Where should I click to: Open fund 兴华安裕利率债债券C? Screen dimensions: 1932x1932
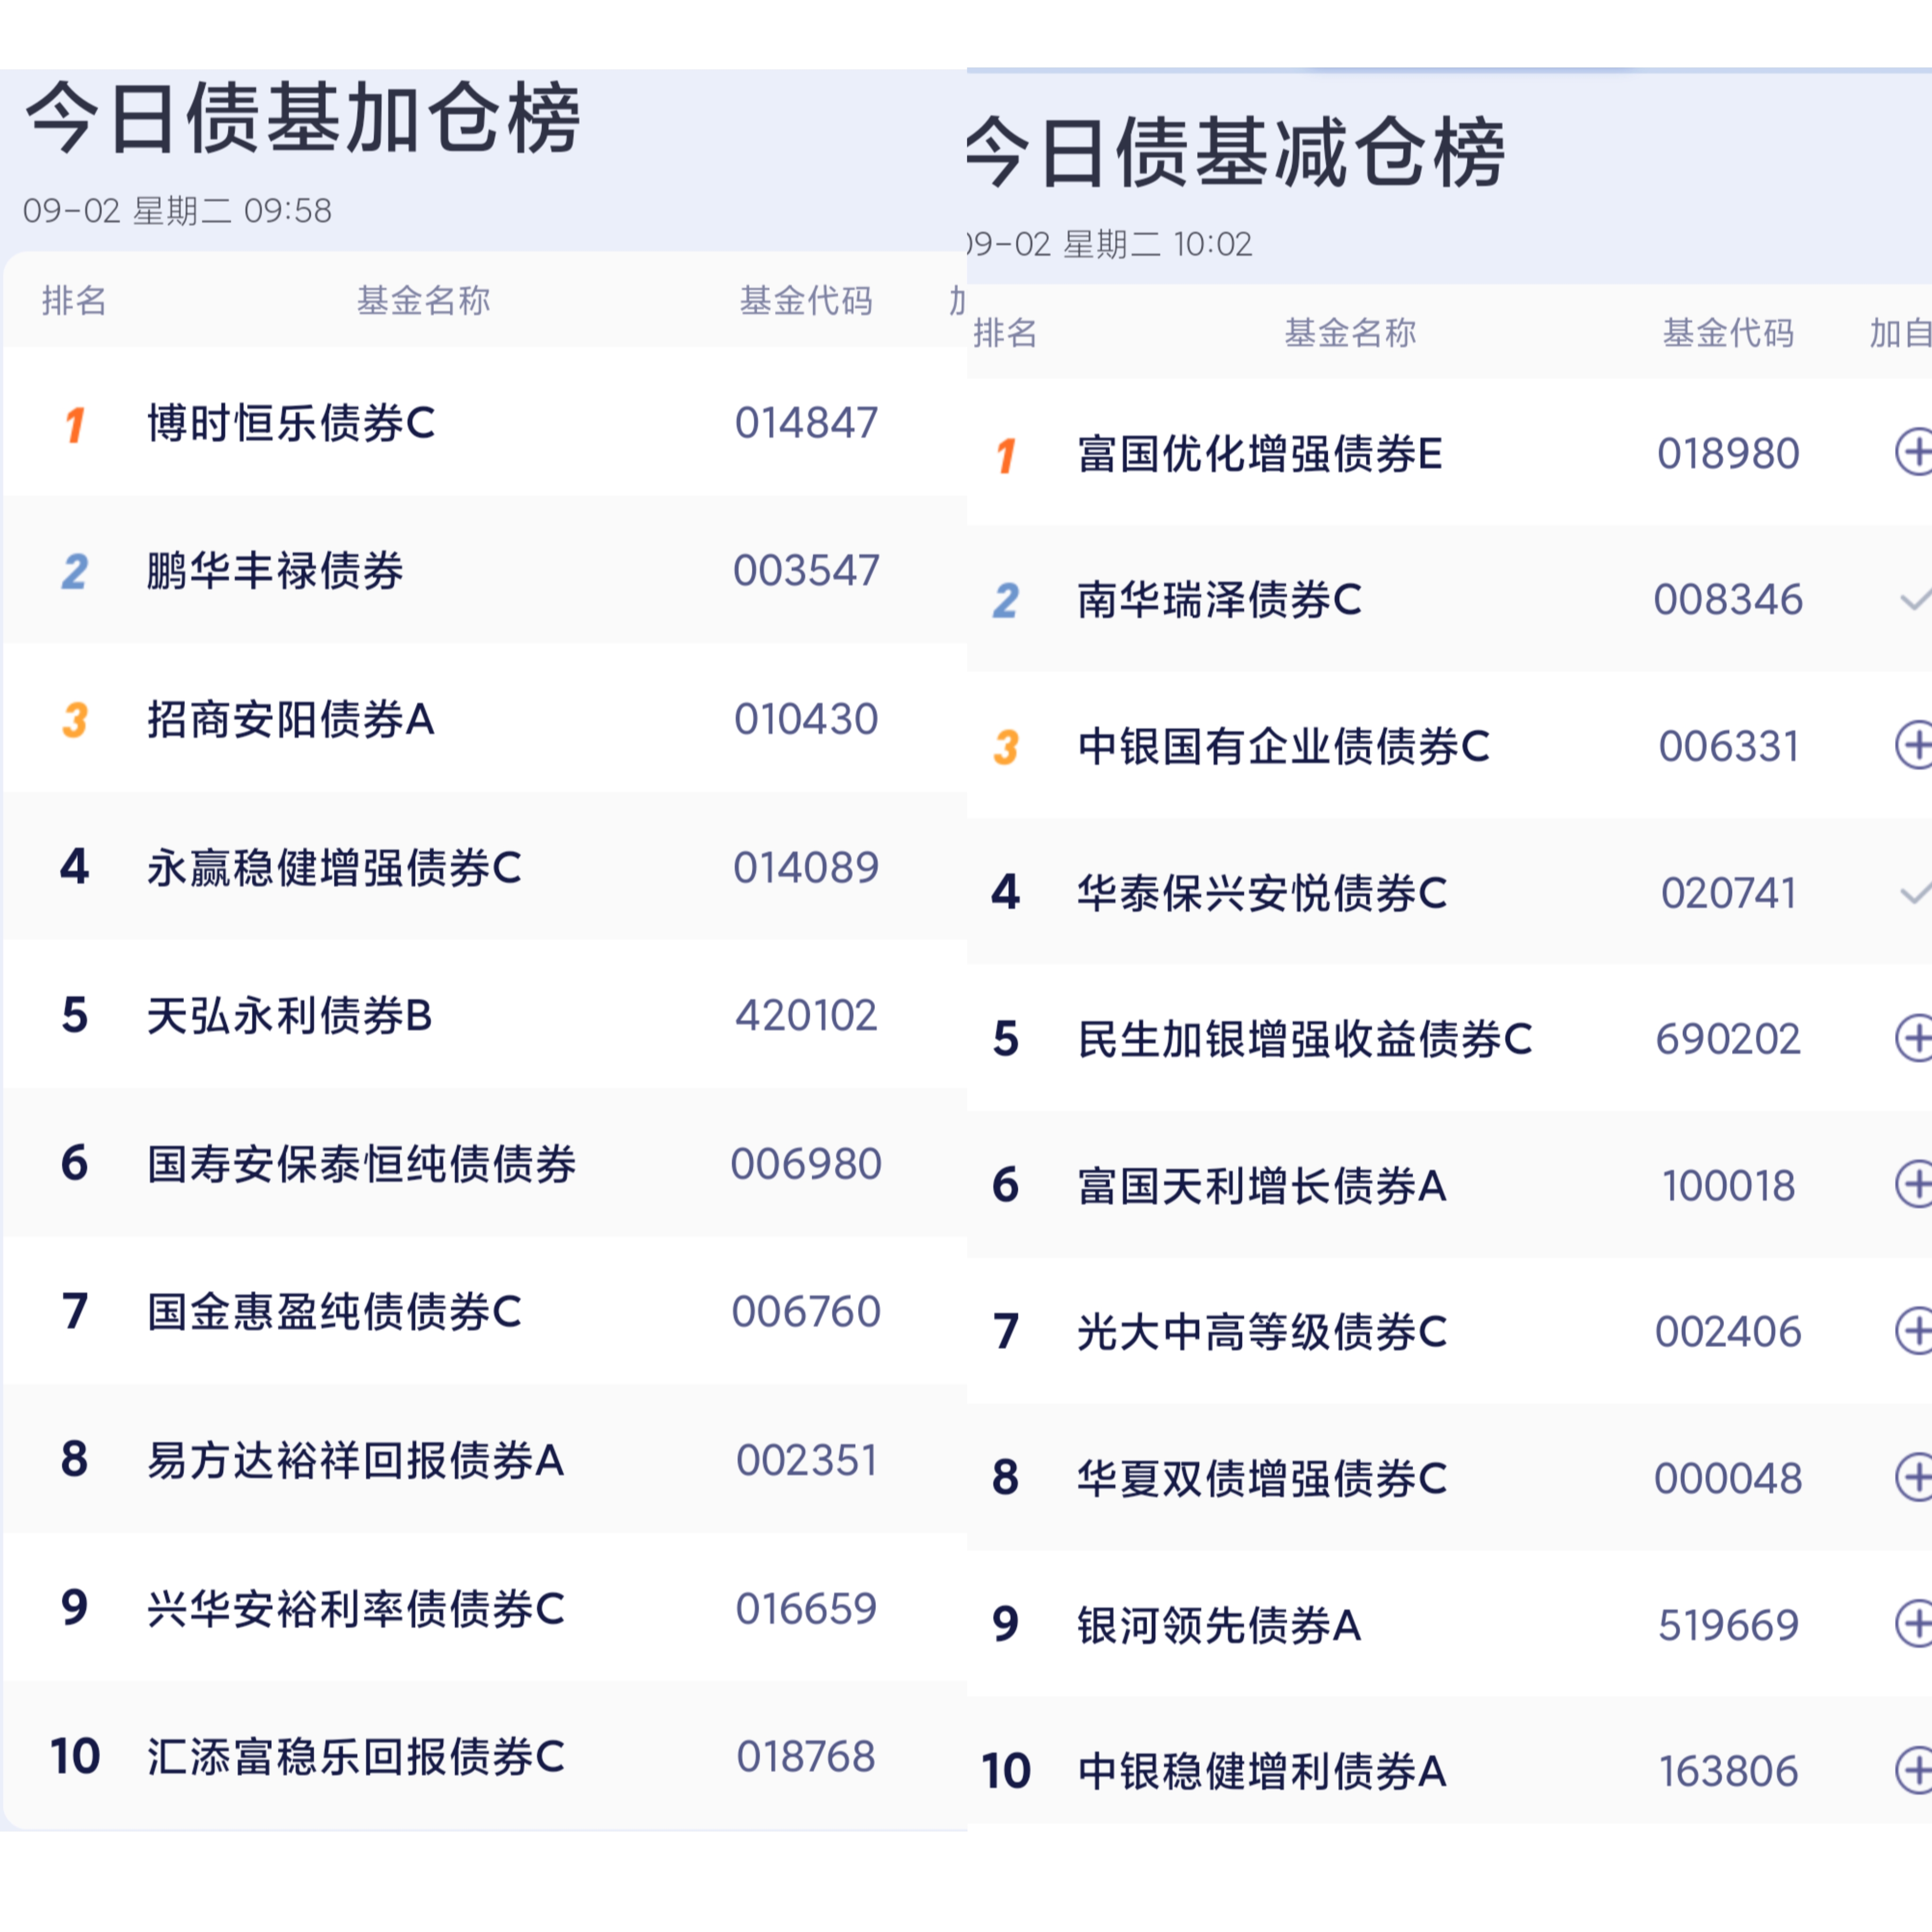click(355, 1608)
